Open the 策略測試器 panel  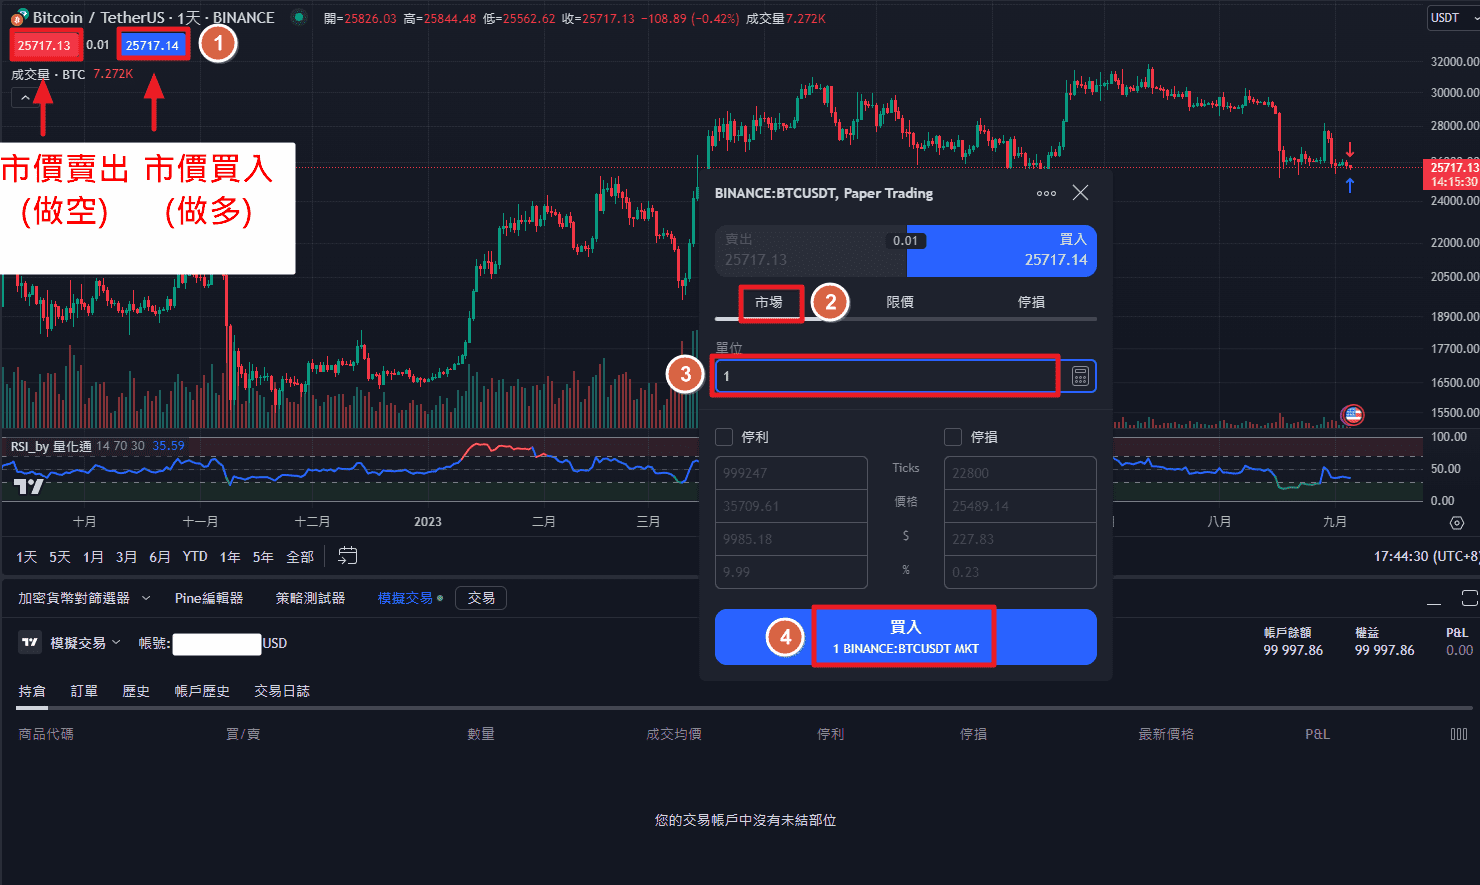310,598
